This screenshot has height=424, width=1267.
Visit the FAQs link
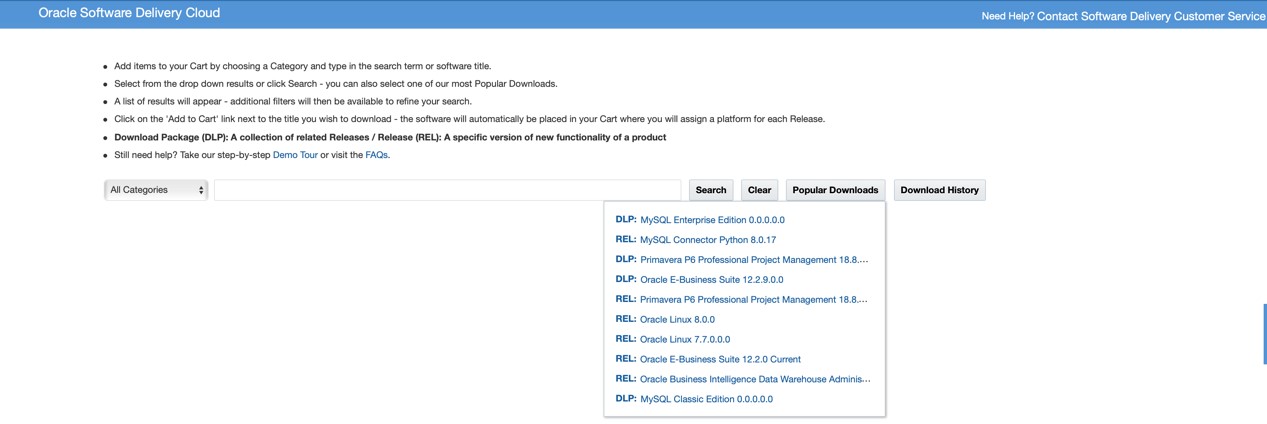[x=376, y=155]
